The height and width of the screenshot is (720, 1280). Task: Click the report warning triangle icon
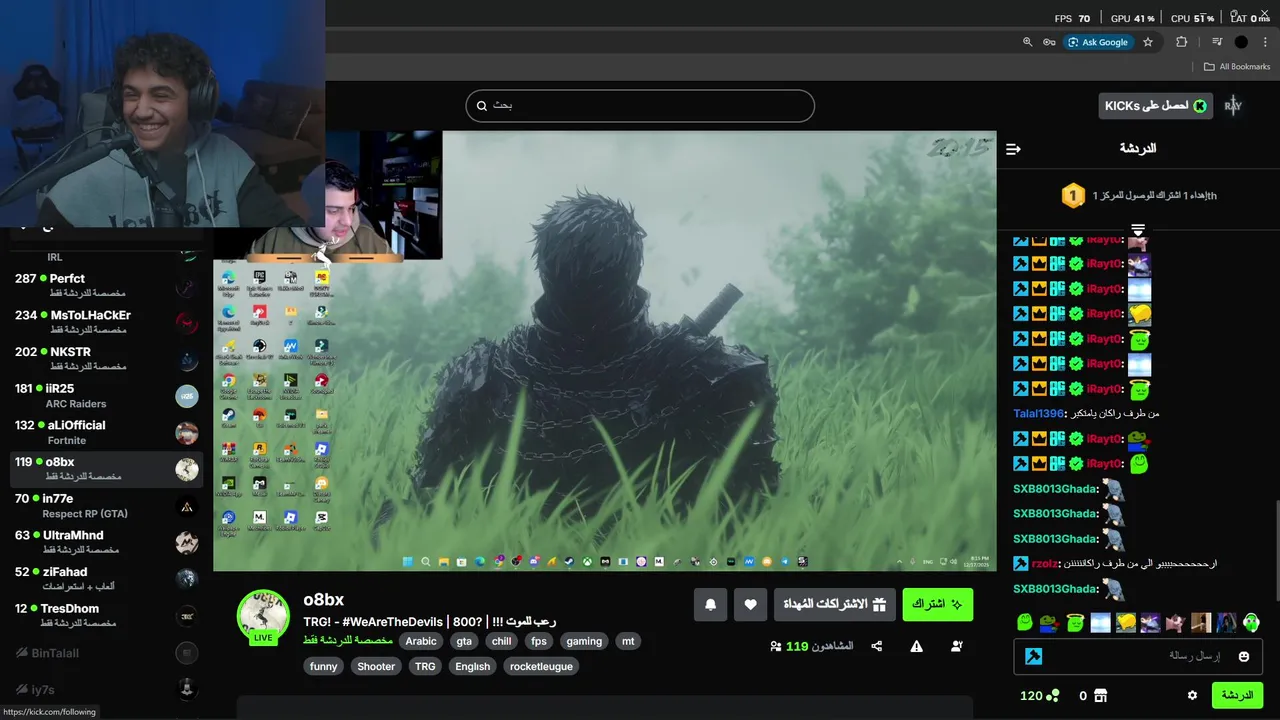click(x=916, y=646)
